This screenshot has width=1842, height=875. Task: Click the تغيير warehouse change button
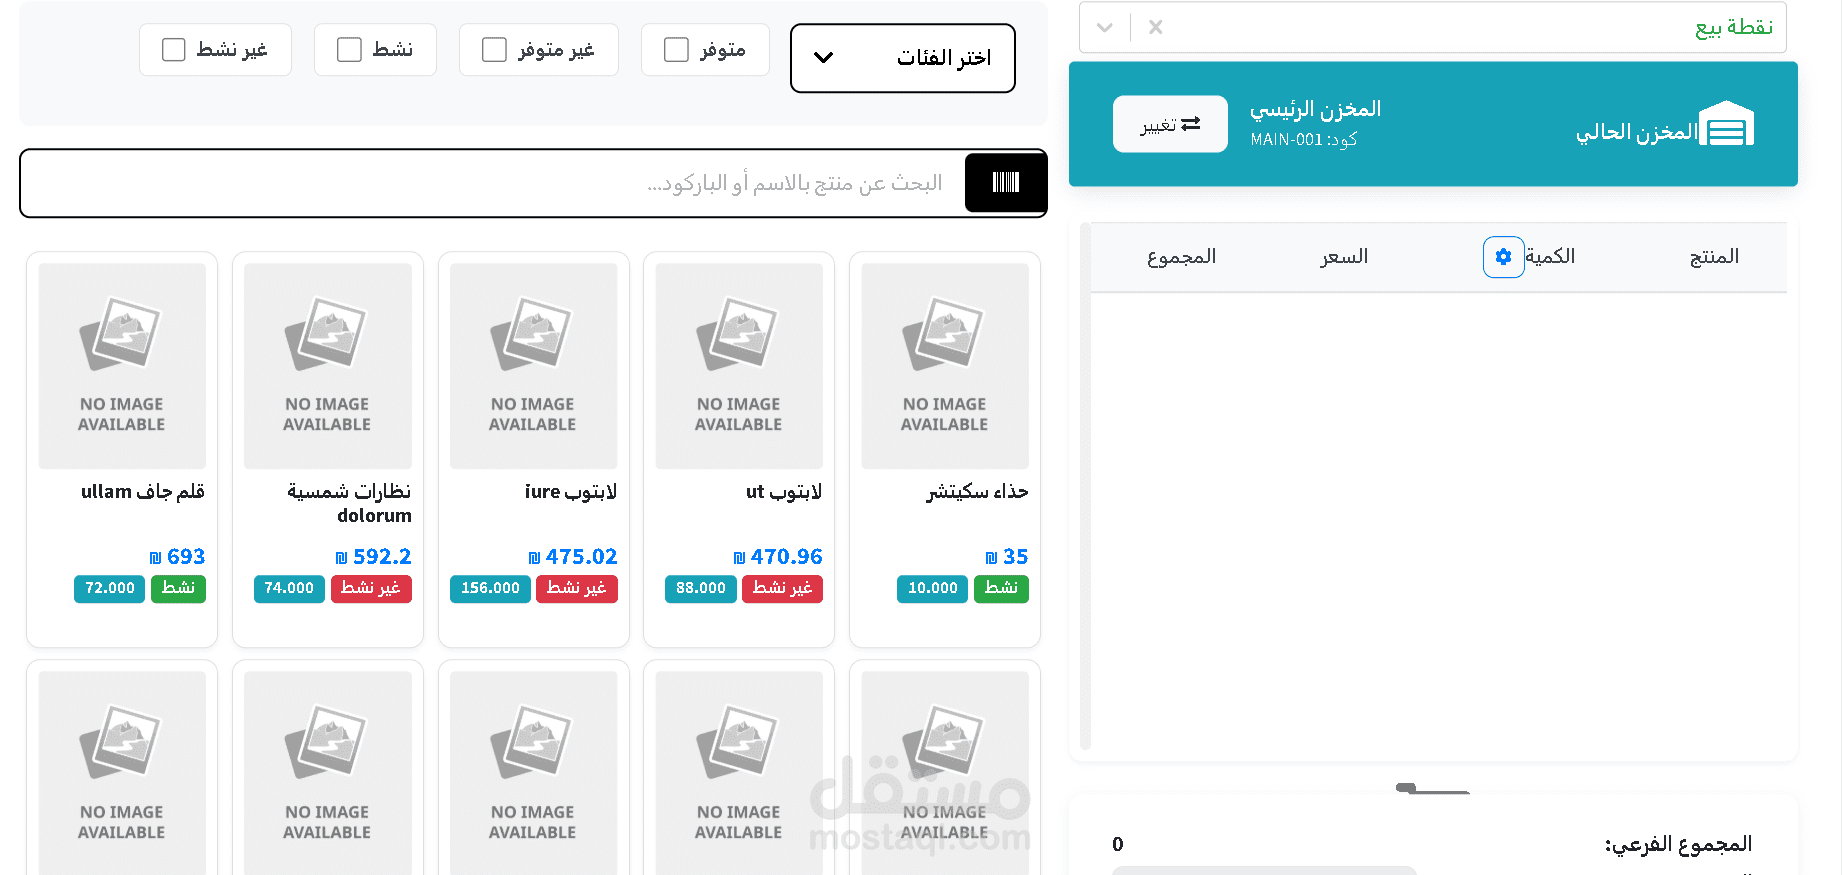click(1170, 124)
